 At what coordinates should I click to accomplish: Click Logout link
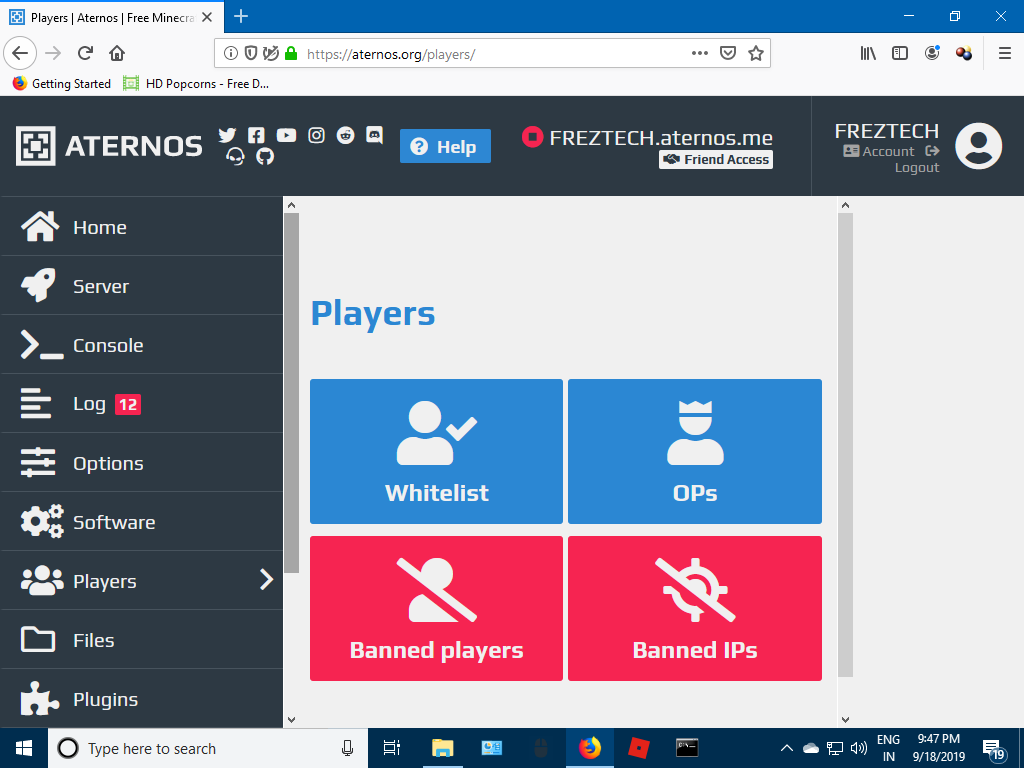click(917, 168)
